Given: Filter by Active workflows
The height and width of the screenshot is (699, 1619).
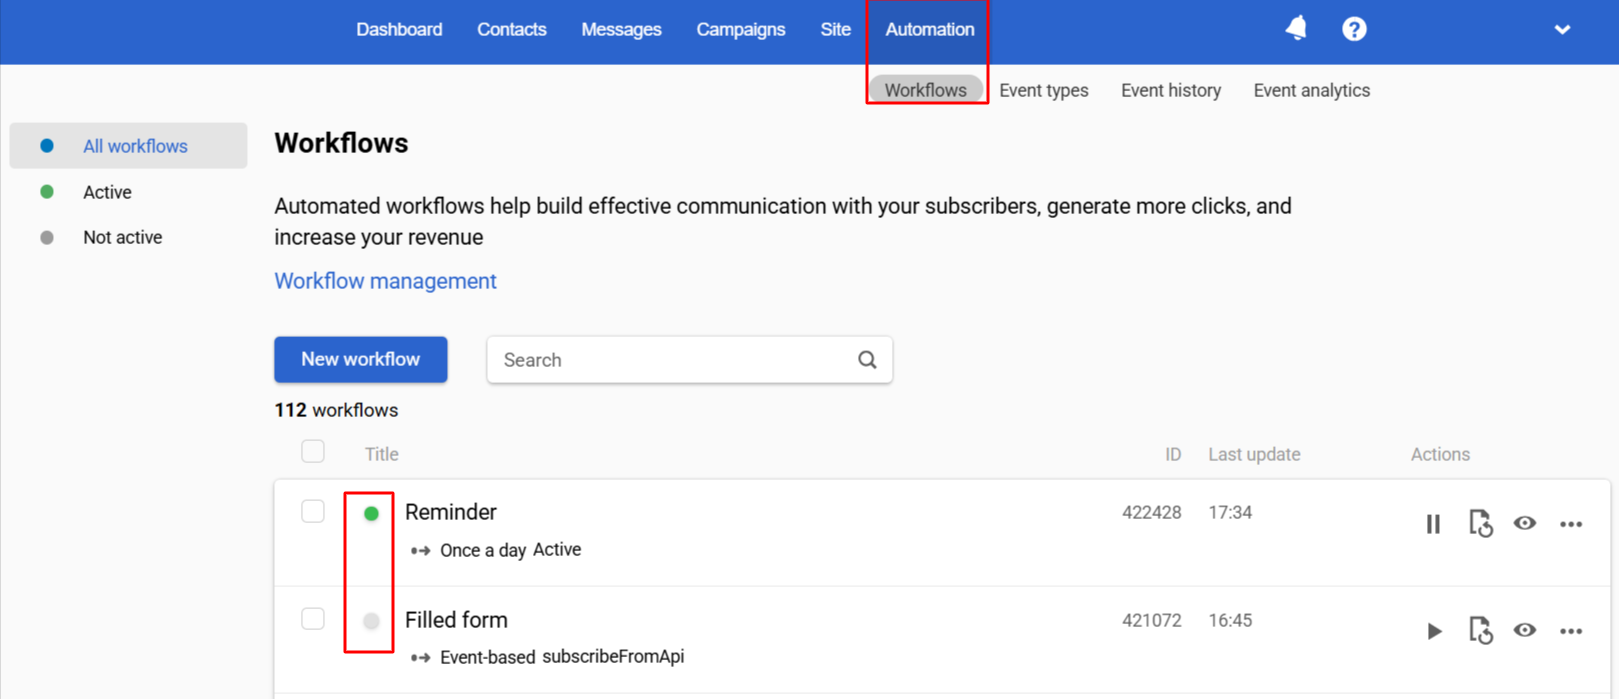Looking at the screenshot, I should pos(107,192).
